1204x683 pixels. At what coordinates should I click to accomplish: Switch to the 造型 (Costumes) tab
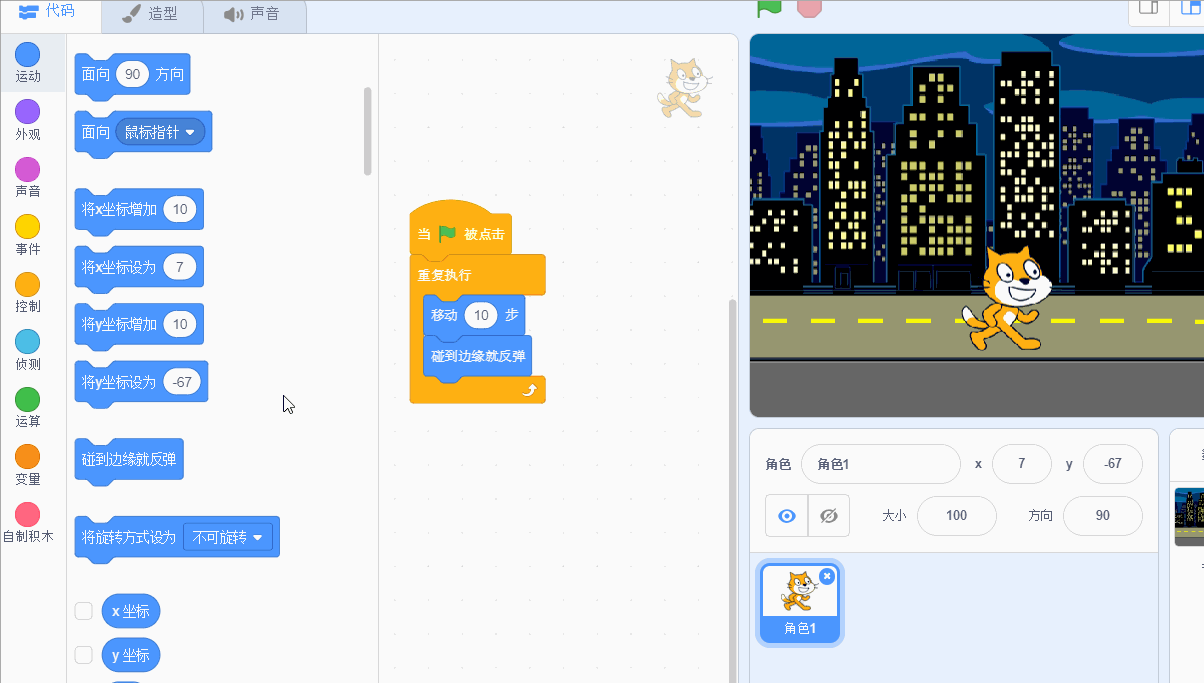click(153, 14)
